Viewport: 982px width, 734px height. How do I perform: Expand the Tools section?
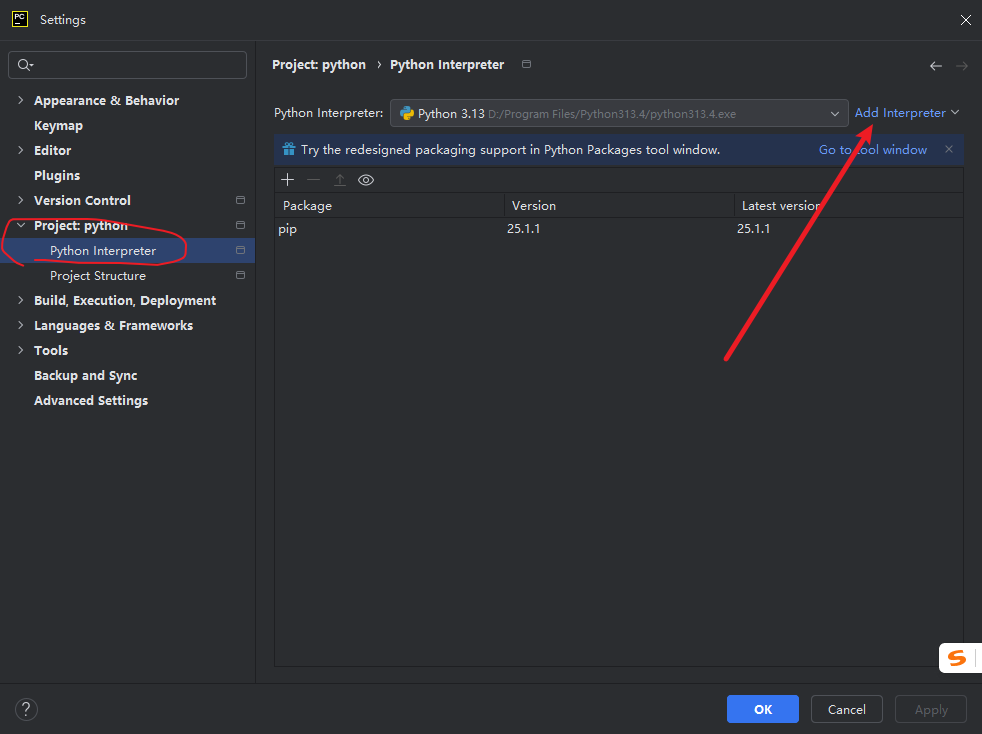pyautogui.click(x=21, y=350)
